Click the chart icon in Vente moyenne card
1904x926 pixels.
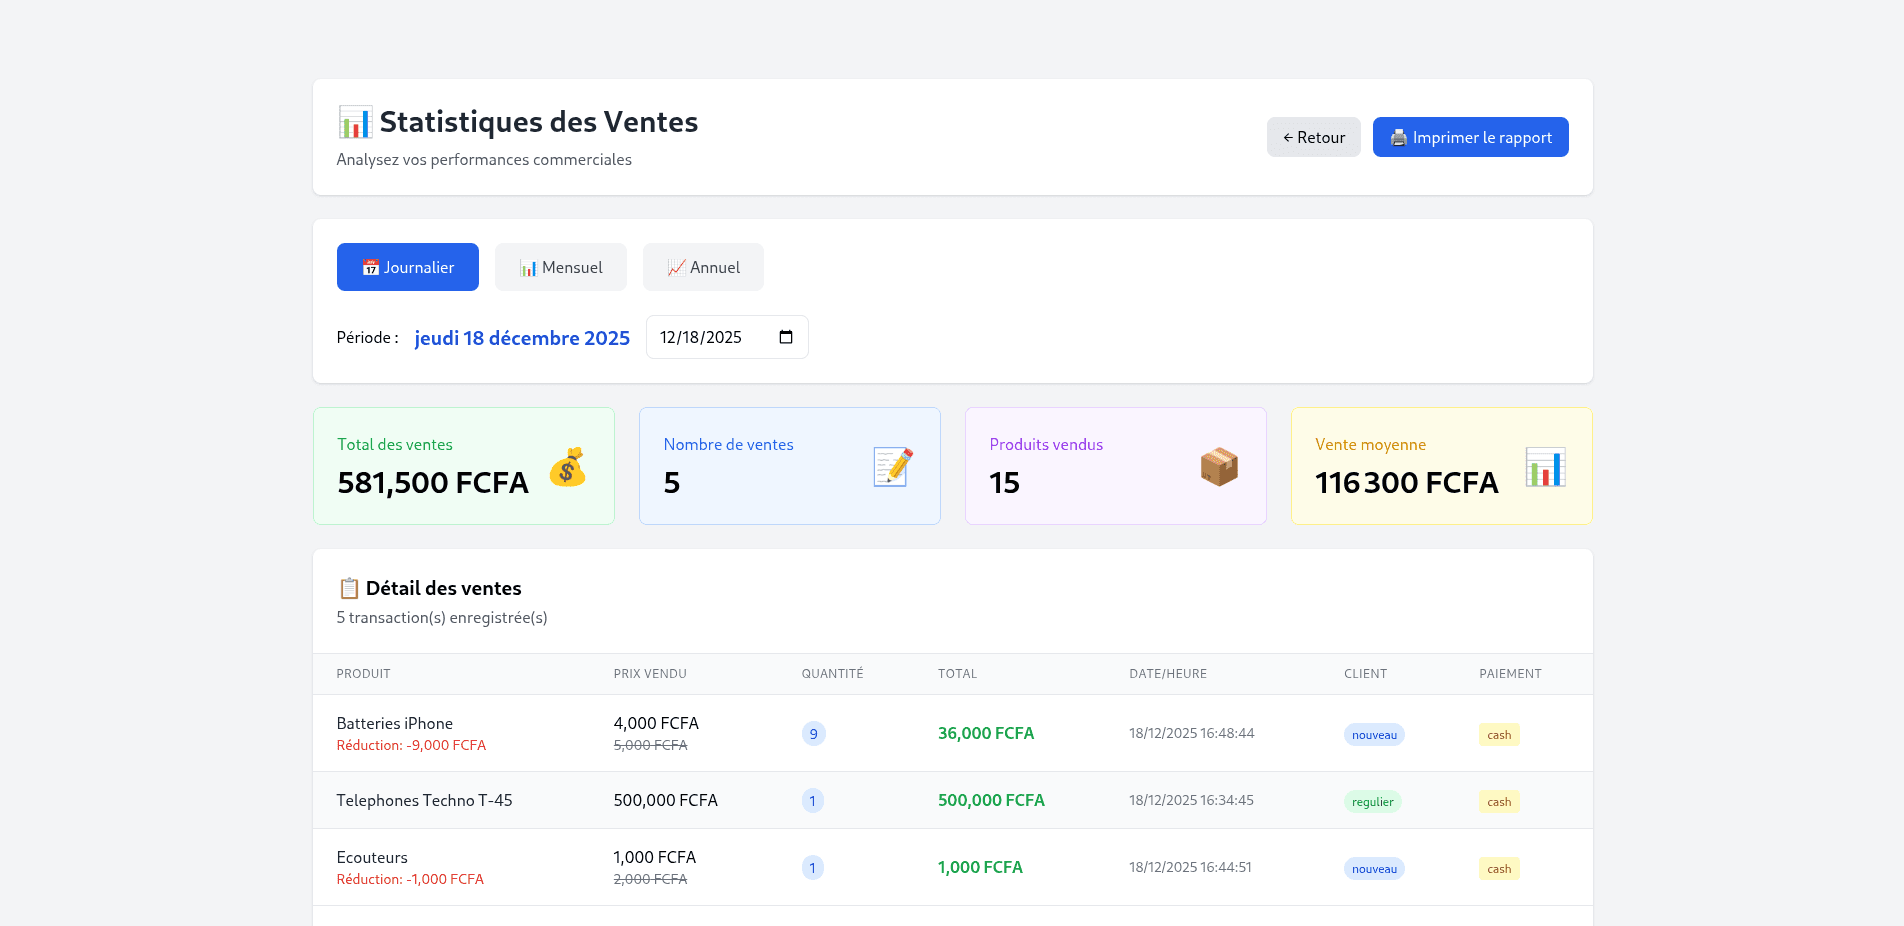[1545, 466]
